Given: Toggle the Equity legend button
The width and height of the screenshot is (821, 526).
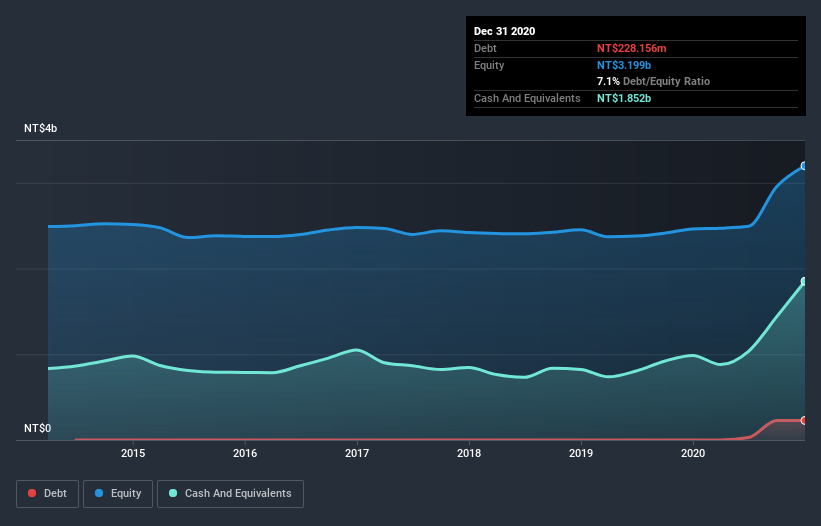Looking at the screenshot, I should (x=118, y=494).
